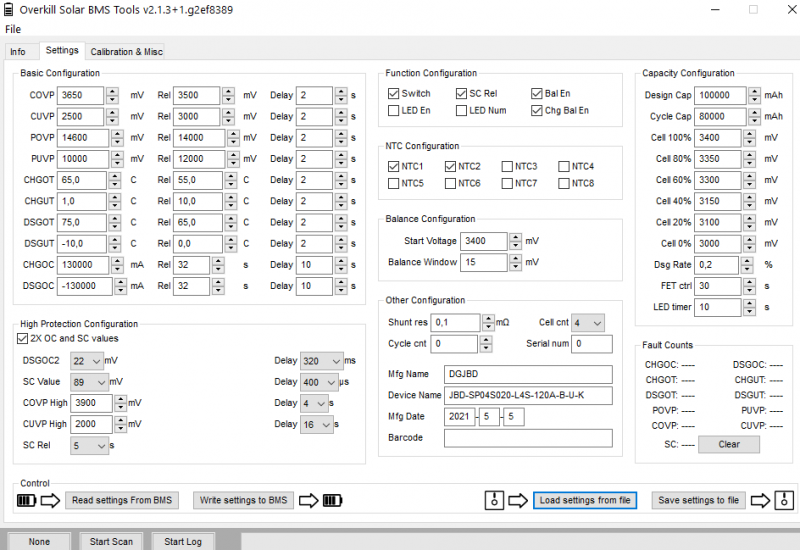This screenshot has width=800, height=550.
Task: Toggle the 2X OC and SC values checkbox
Action: tap(23, 338)
